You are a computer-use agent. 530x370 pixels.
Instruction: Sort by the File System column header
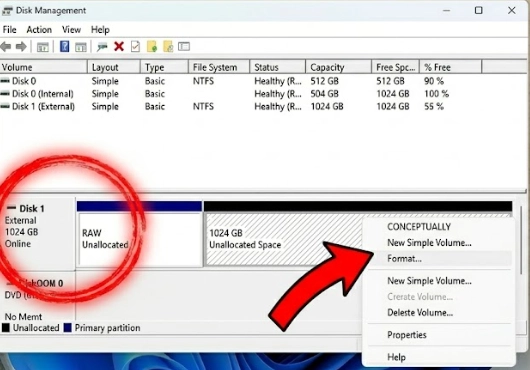point(219,67)
